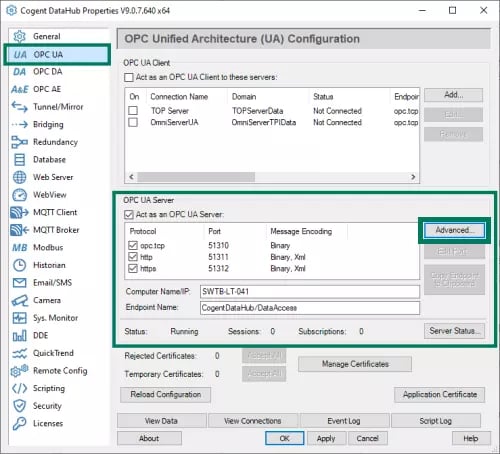Click the Modbus MB icon
This screenshot has height=454, width=500.
pos(19,248)
